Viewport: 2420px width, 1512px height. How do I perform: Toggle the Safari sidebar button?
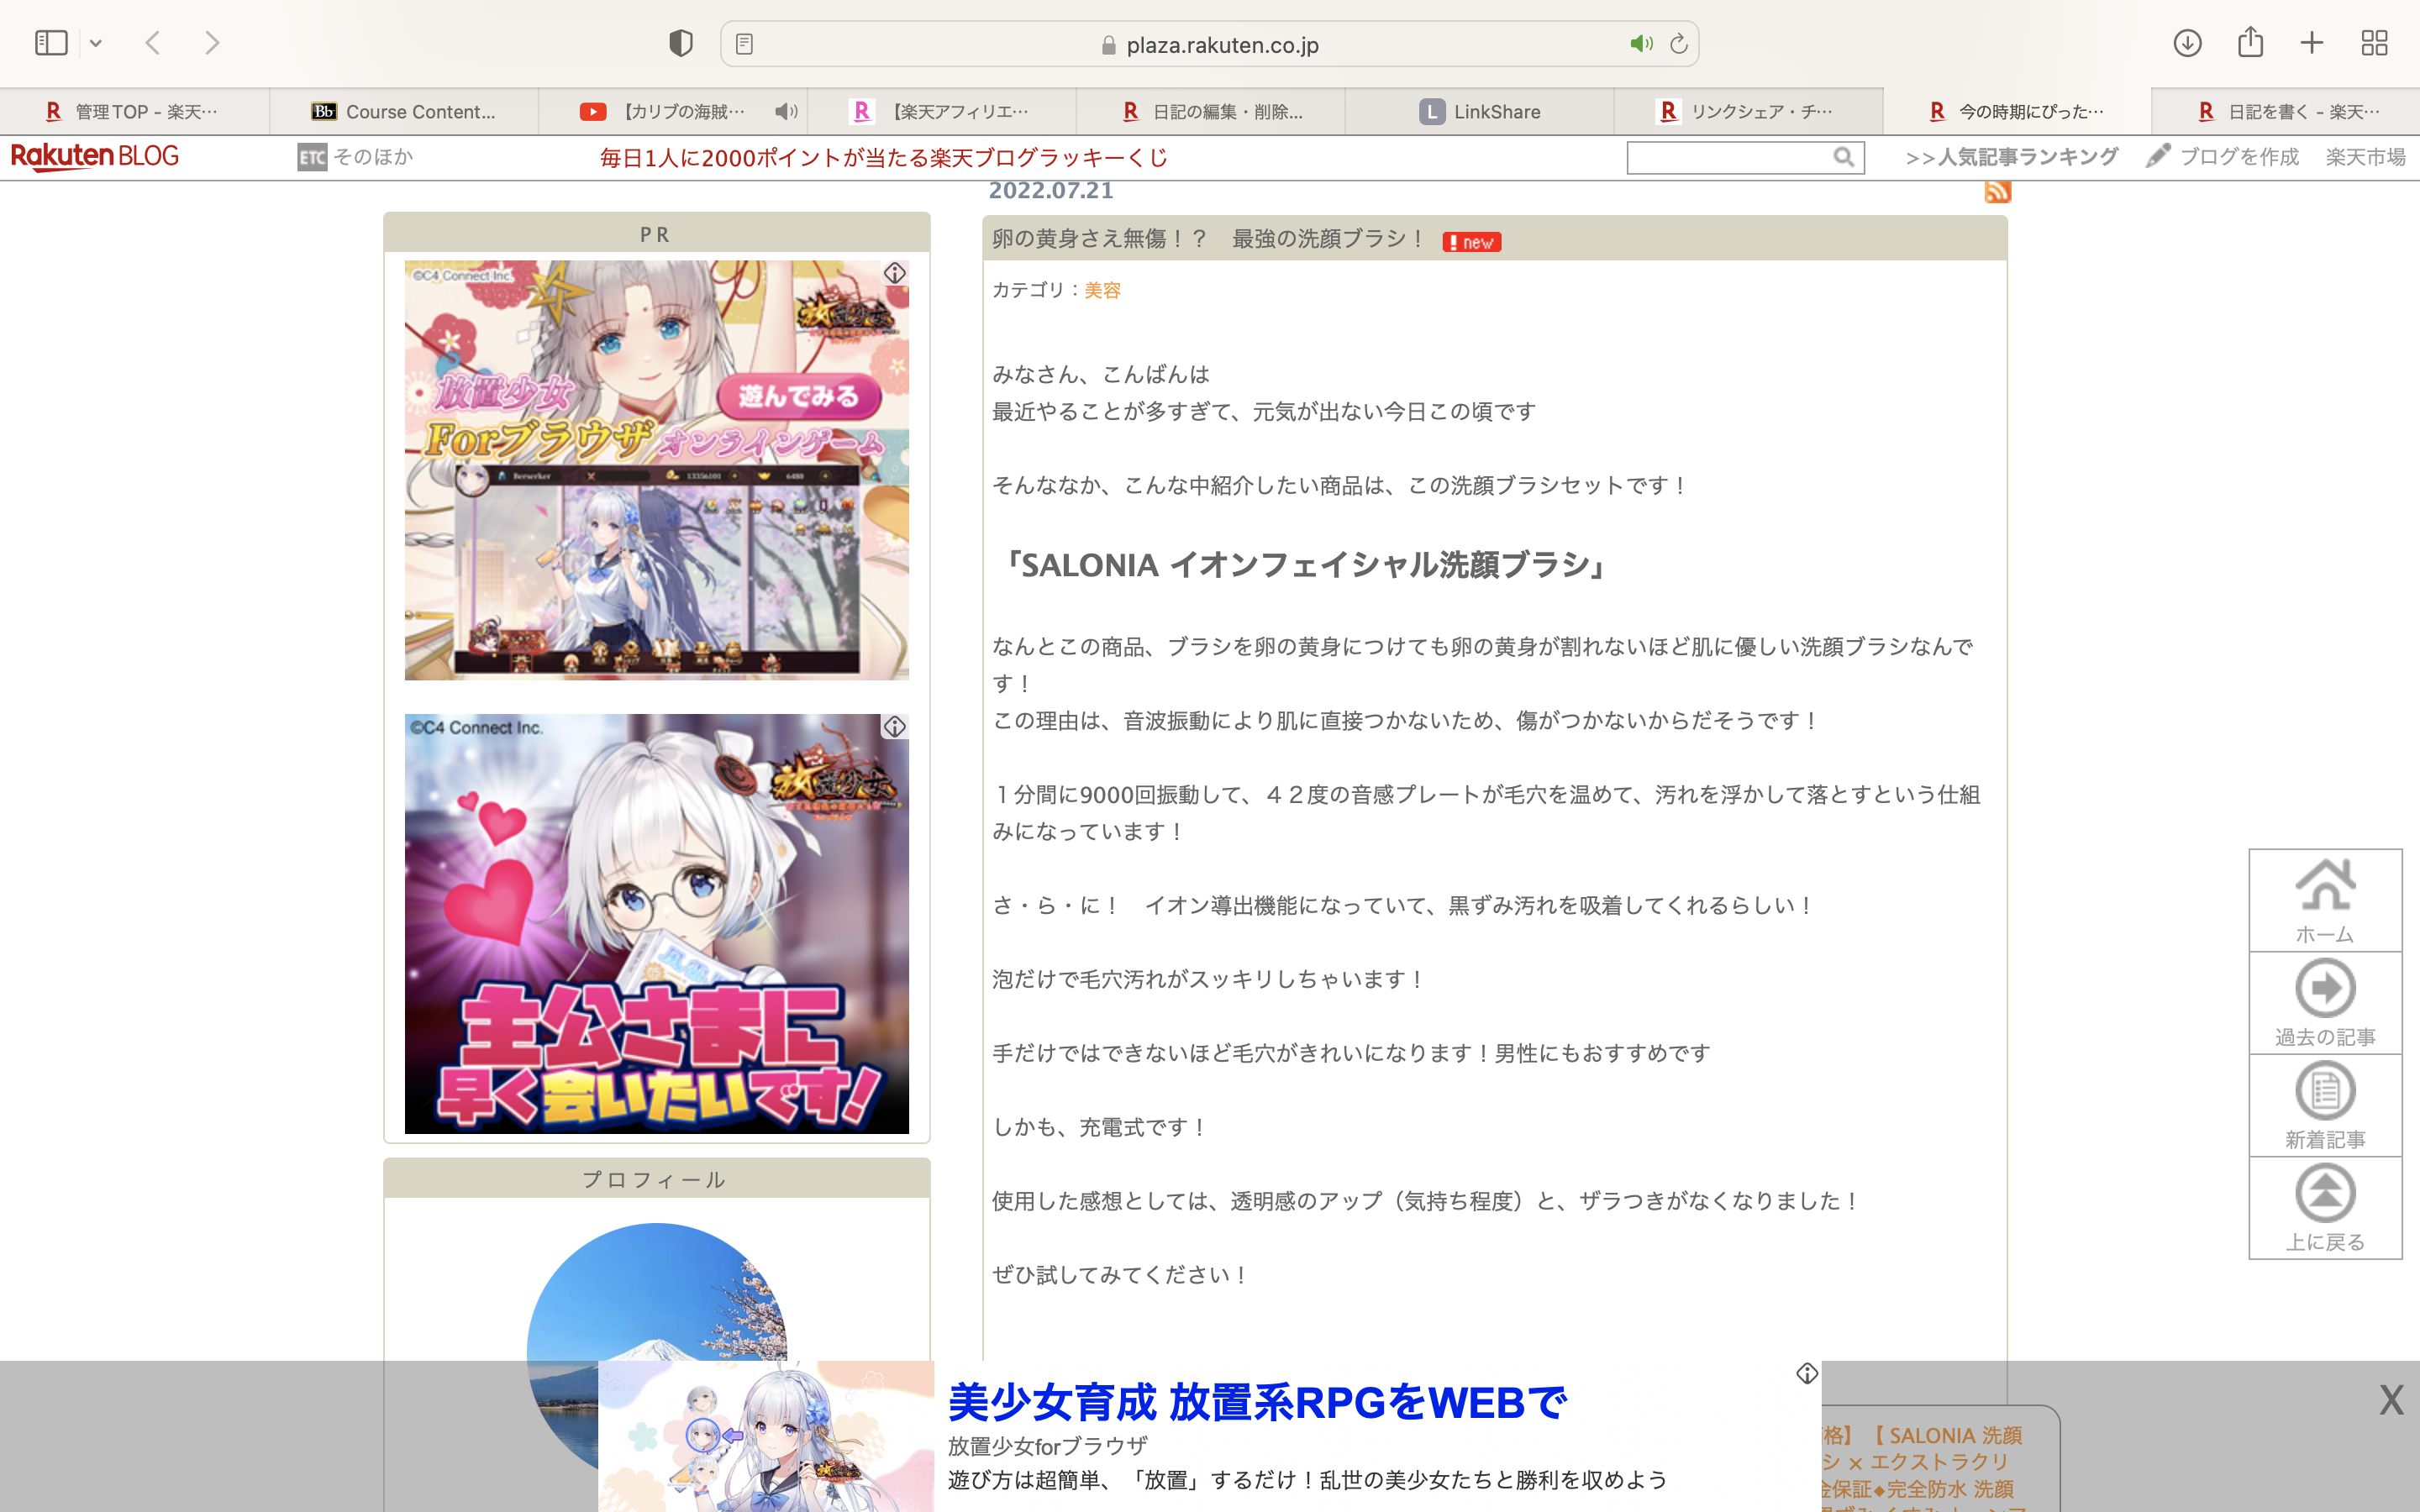coord(51,43)
